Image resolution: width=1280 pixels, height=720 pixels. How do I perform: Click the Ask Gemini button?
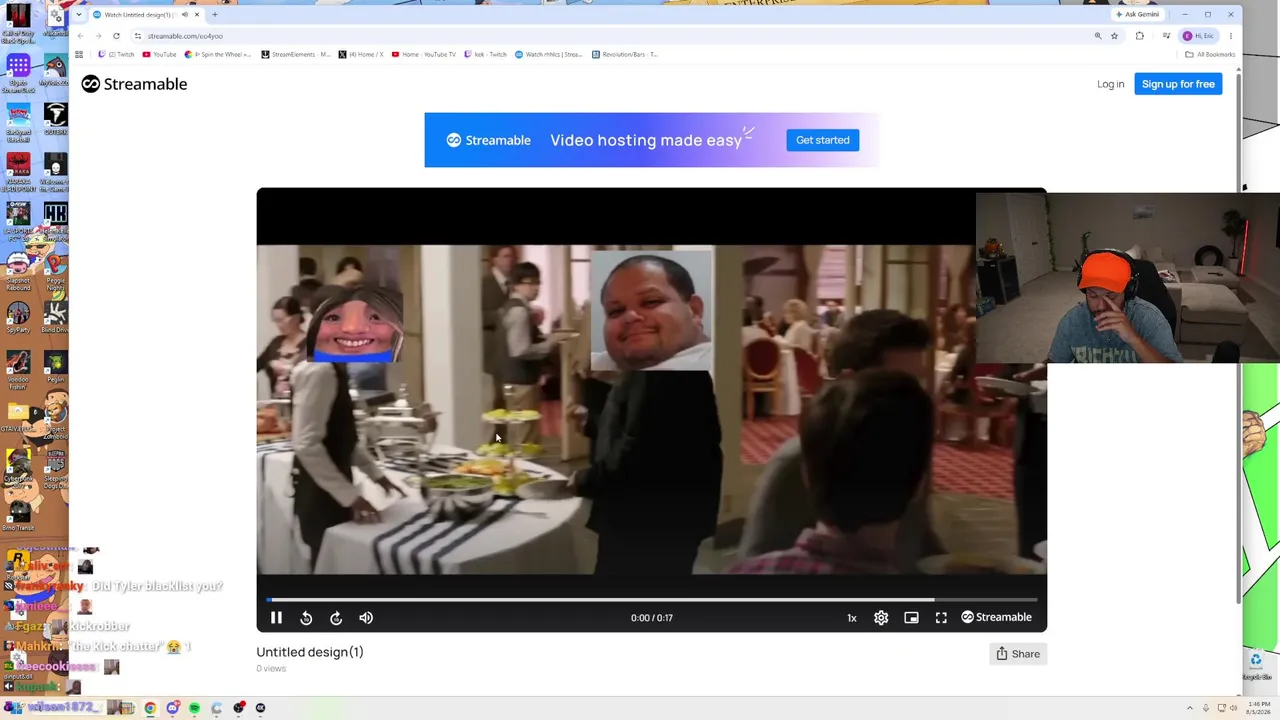pos(1138,15)
